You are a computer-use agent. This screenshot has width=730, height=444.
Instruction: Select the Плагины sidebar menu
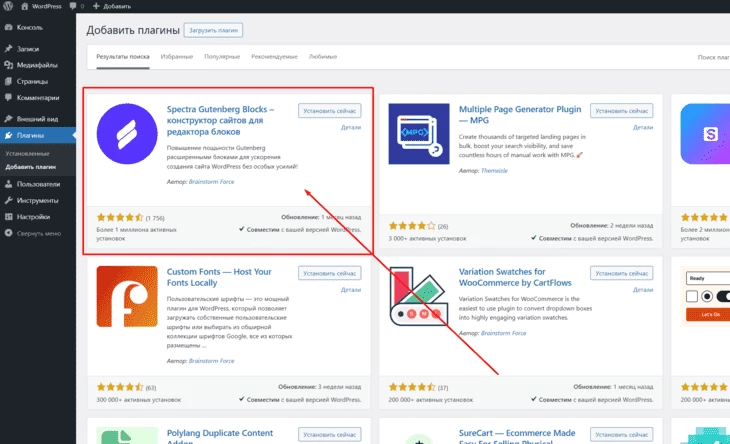point(38,135)
